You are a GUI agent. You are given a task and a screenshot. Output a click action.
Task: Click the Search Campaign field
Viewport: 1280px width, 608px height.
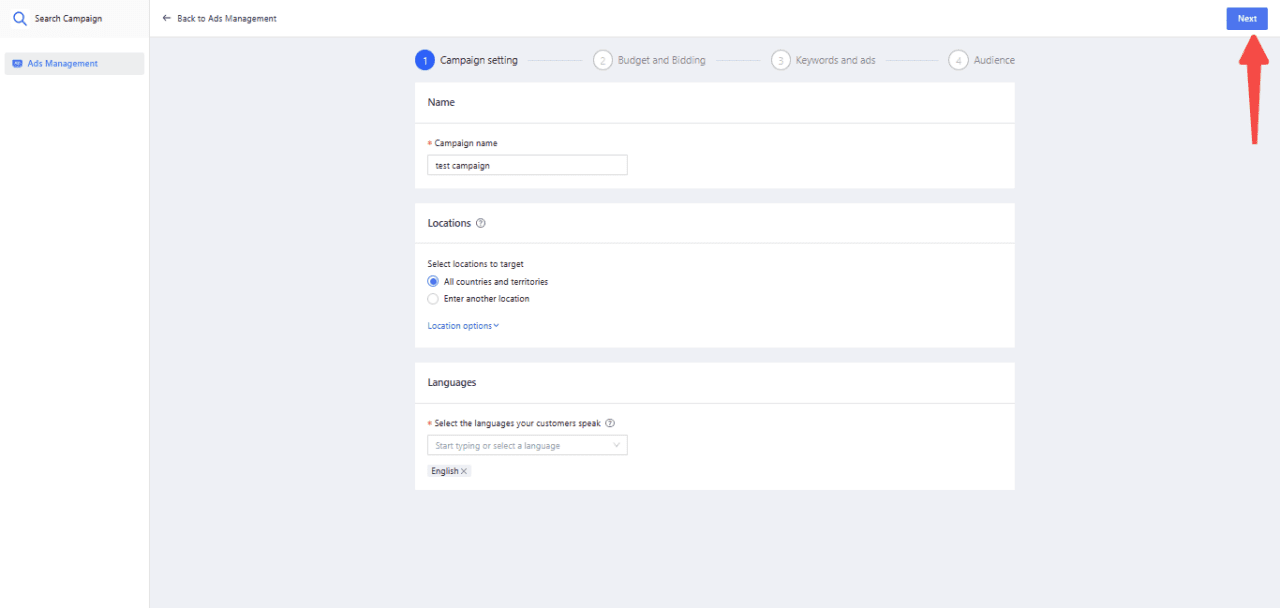pos(68,19)
